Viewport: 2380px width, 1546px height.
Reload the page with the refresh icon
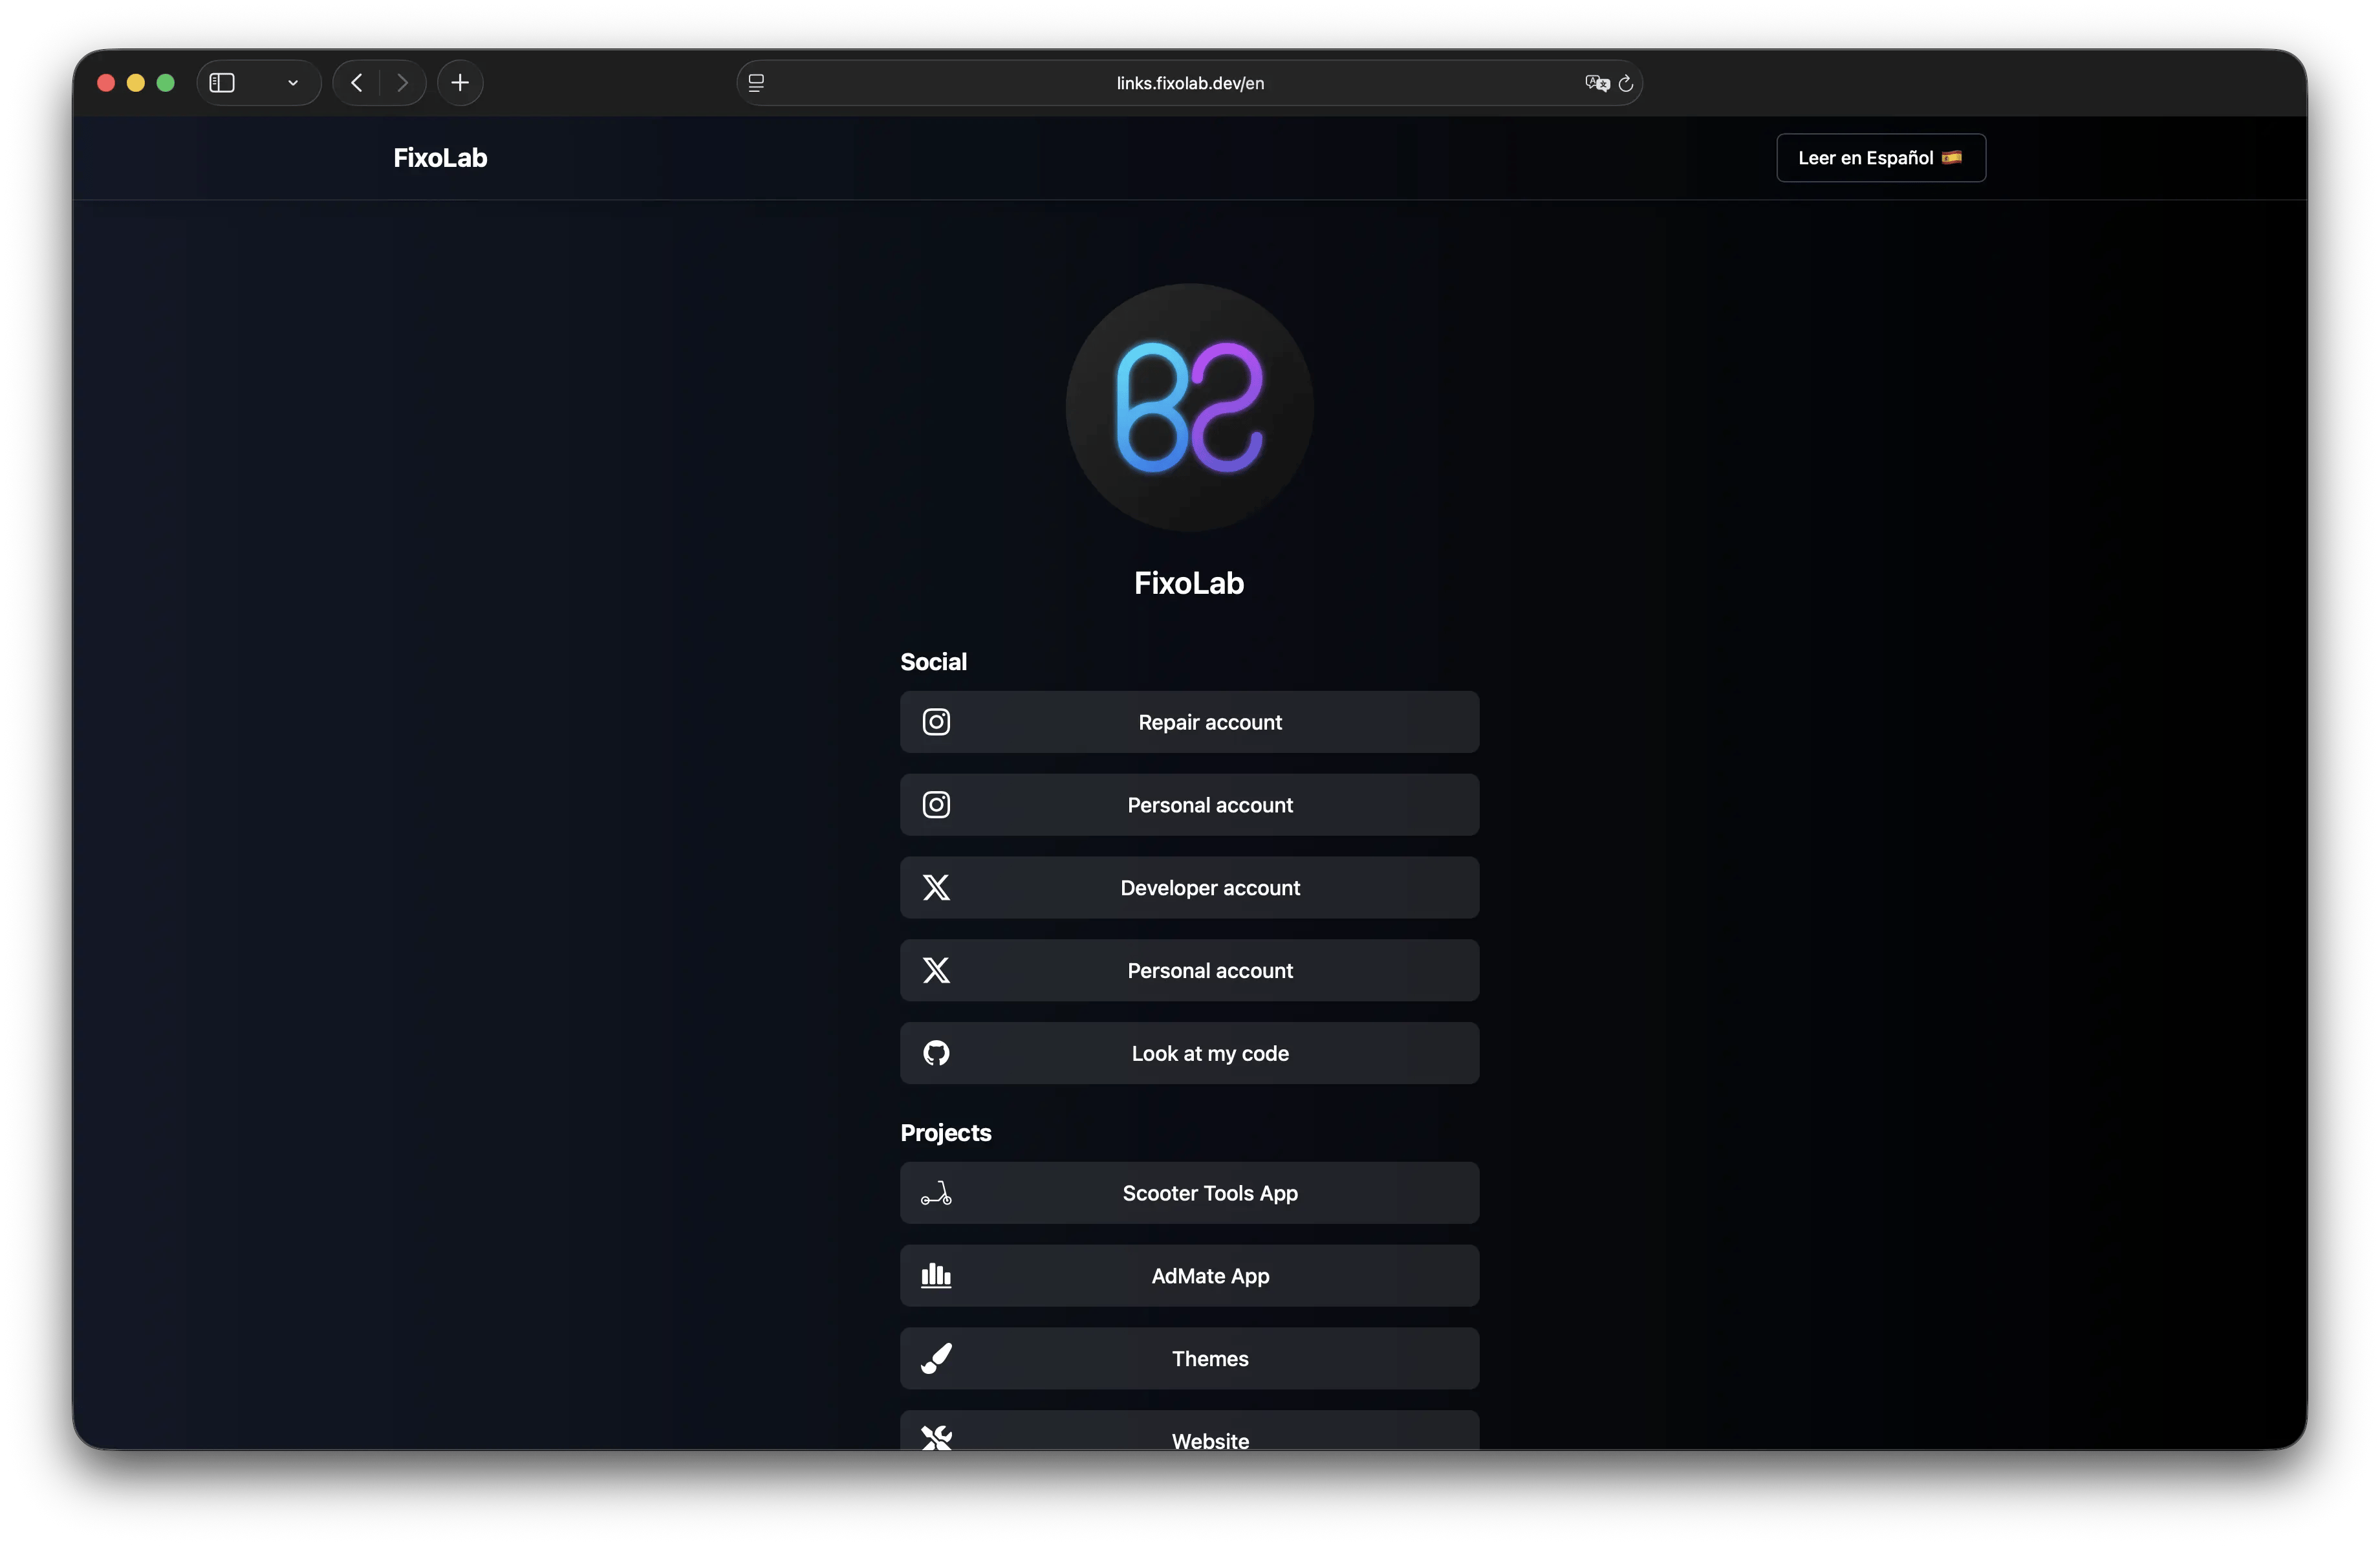pos(1626,83)
